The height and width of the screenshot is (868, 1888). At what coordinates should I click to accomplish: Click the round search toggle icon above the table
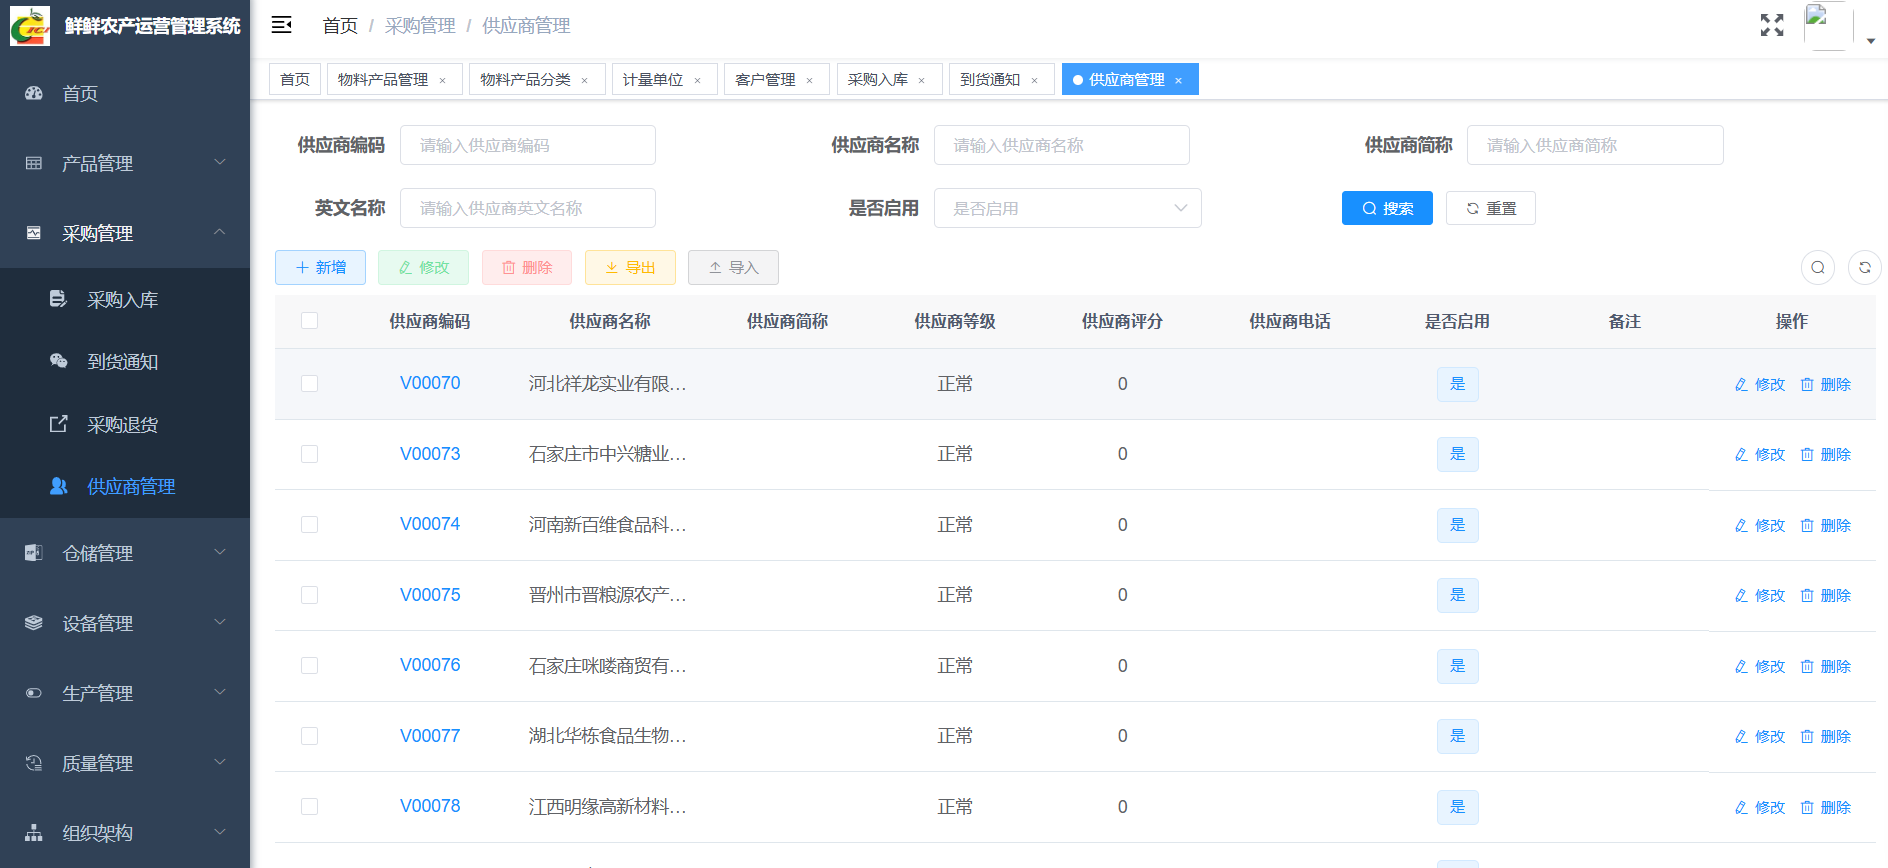(1817, 267)
